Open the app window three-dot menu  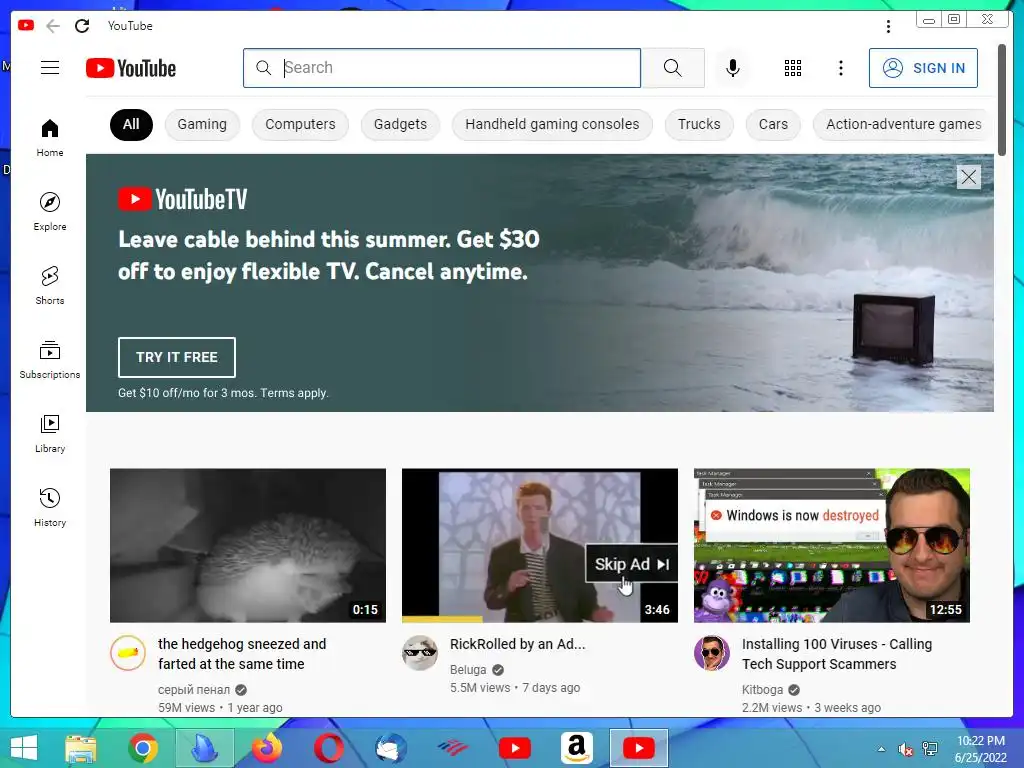pos(888,26)
